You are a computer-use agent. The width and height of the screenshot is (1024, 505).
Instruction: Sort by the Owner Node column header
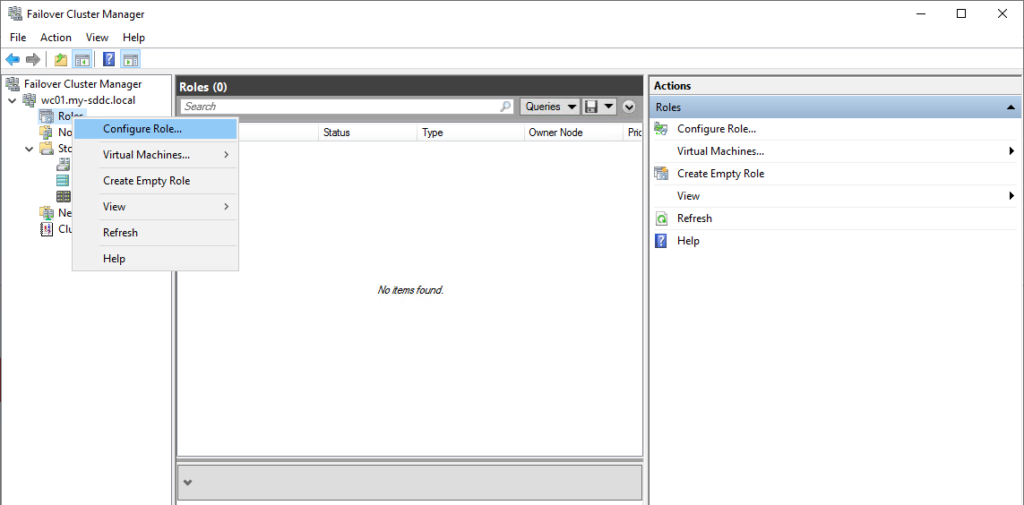coord(556,132)
